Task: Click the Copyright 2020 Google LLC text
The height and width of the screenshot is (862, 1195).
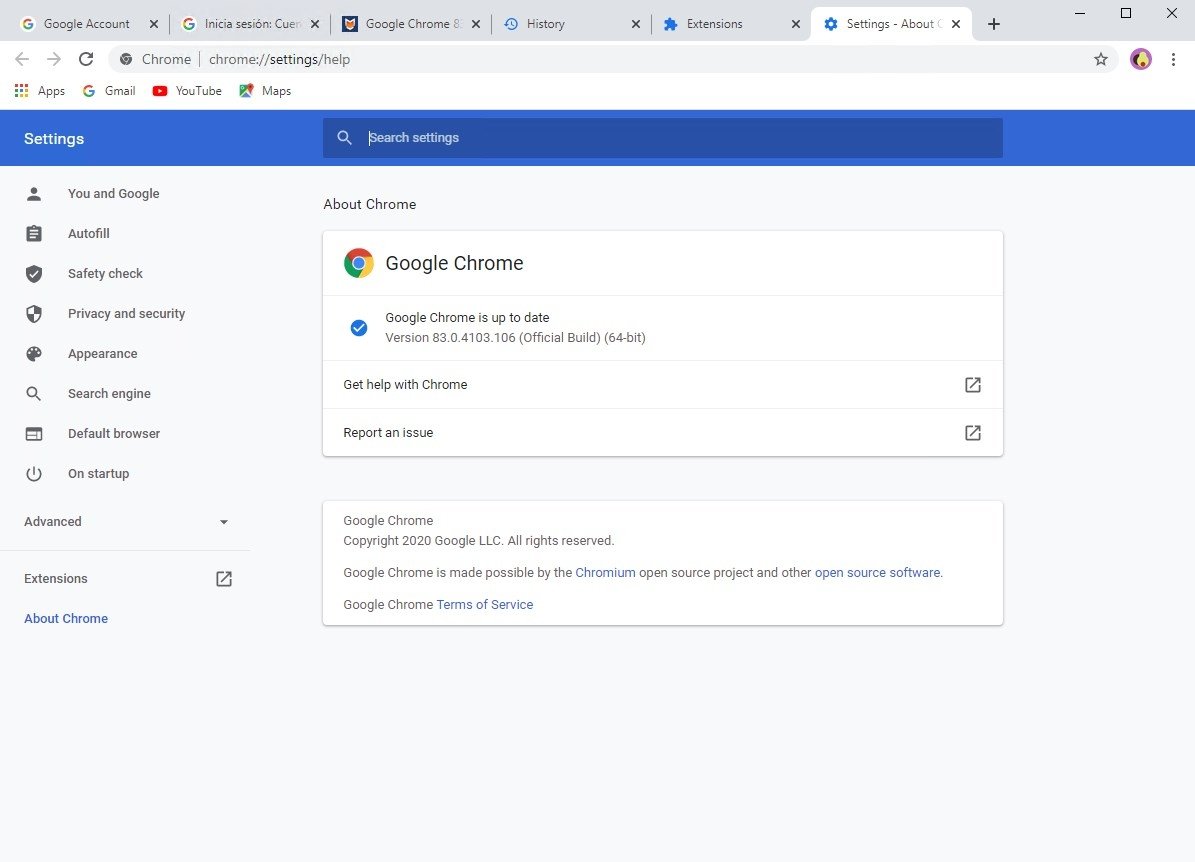Action: click(x=479, y=540)
